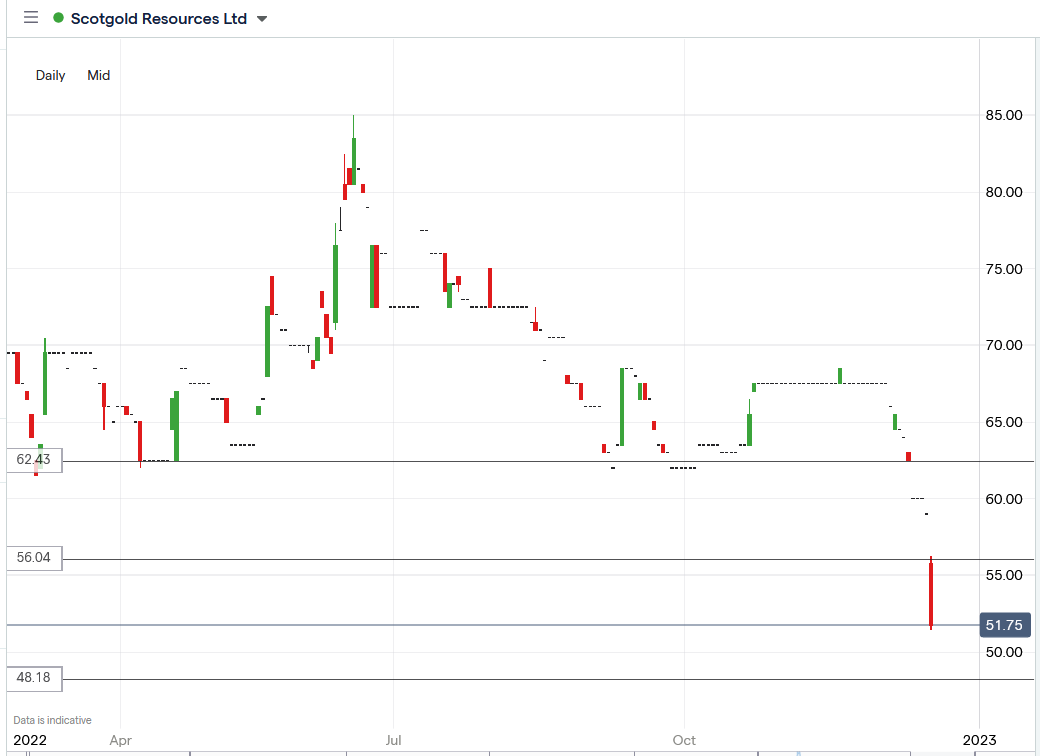Viewport: 1040px width, 756px height.
Task: Click the Data is indicative notice
Action: pyautogui.click(x=52, y=720)
